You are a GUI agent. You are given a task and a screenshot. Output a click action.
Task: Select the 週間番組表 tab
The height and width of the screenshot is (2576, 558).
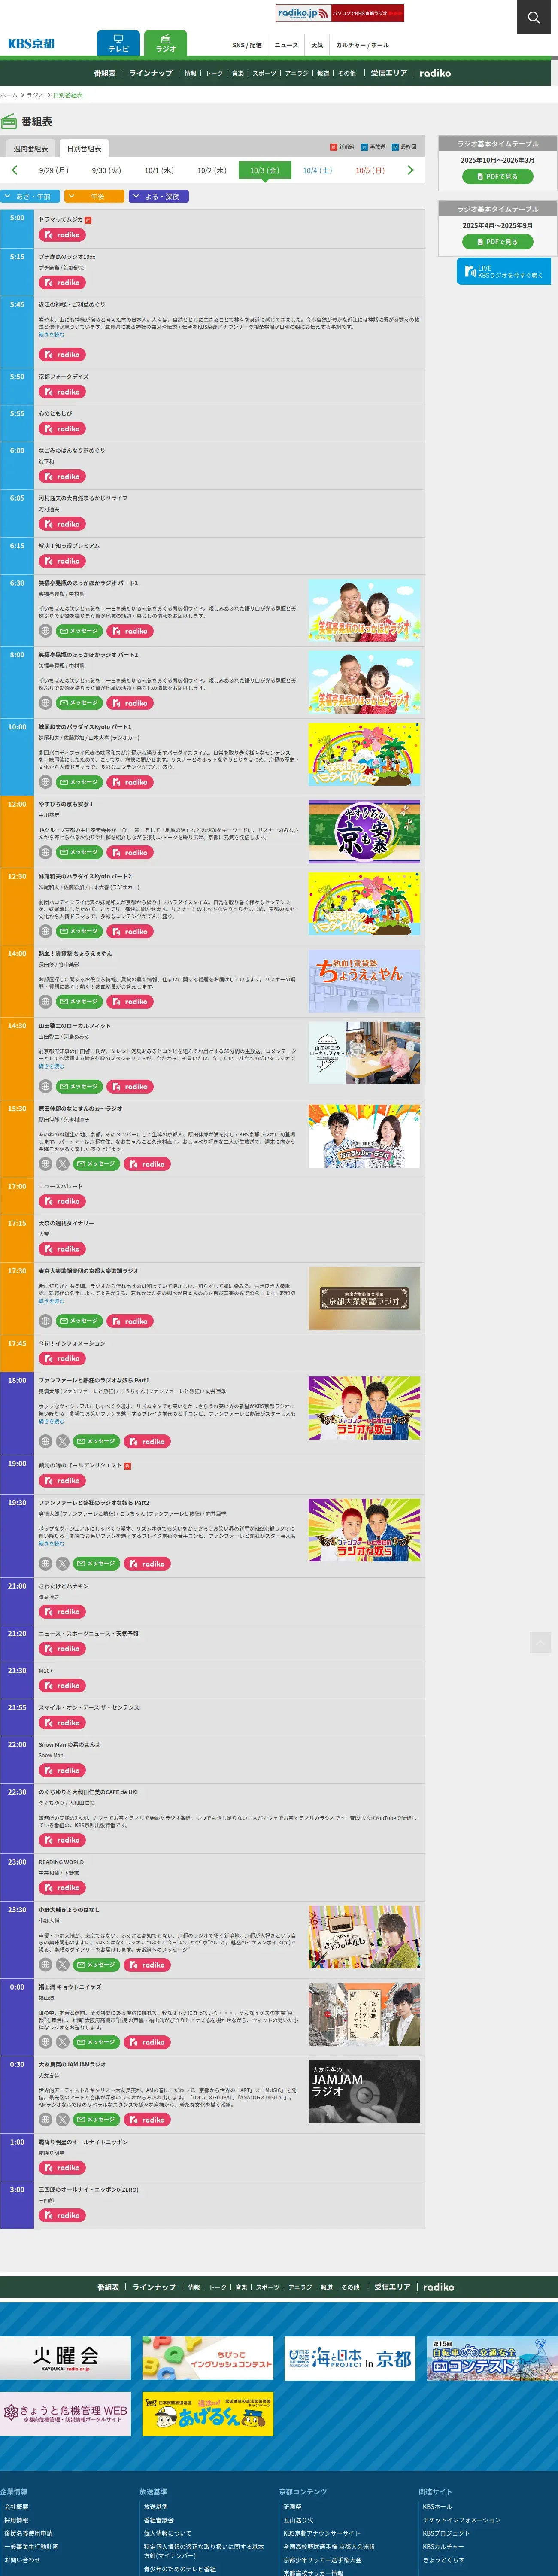point(30,148)
